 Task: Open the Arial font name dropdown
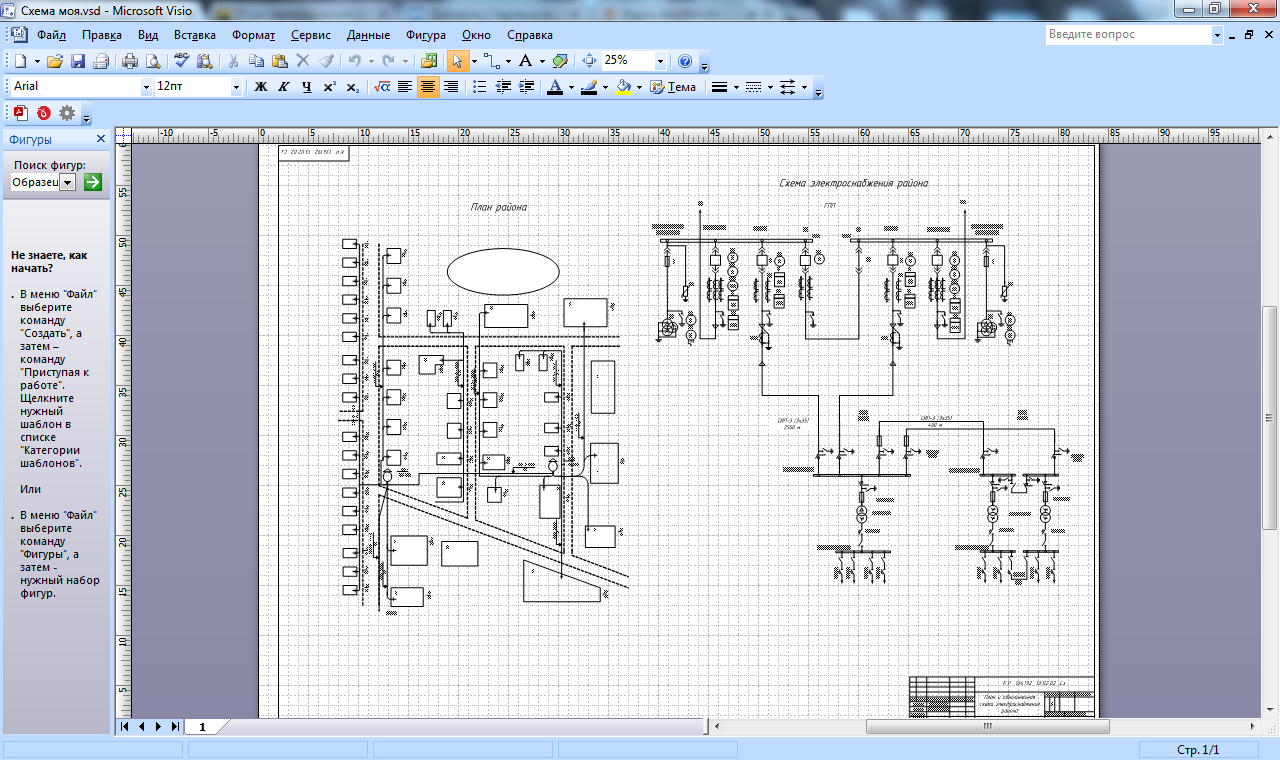click(146, 87)
